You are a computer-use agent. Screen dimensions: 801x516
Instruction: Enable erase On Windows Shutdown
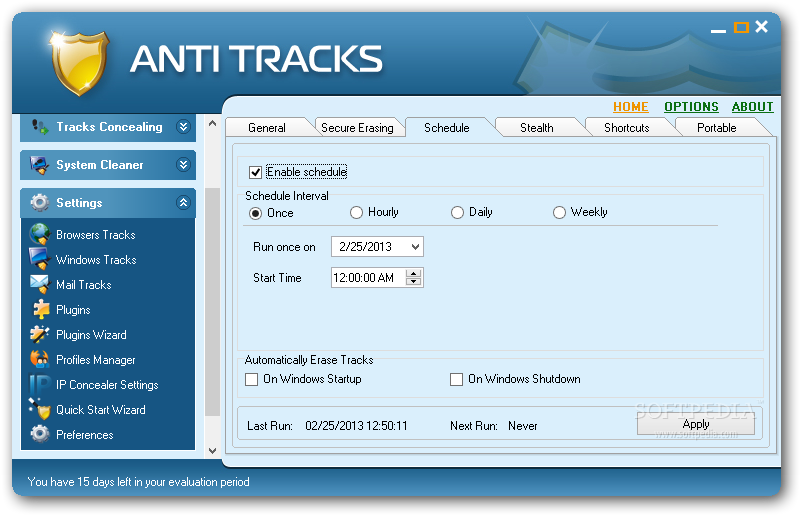click(456, 379)
